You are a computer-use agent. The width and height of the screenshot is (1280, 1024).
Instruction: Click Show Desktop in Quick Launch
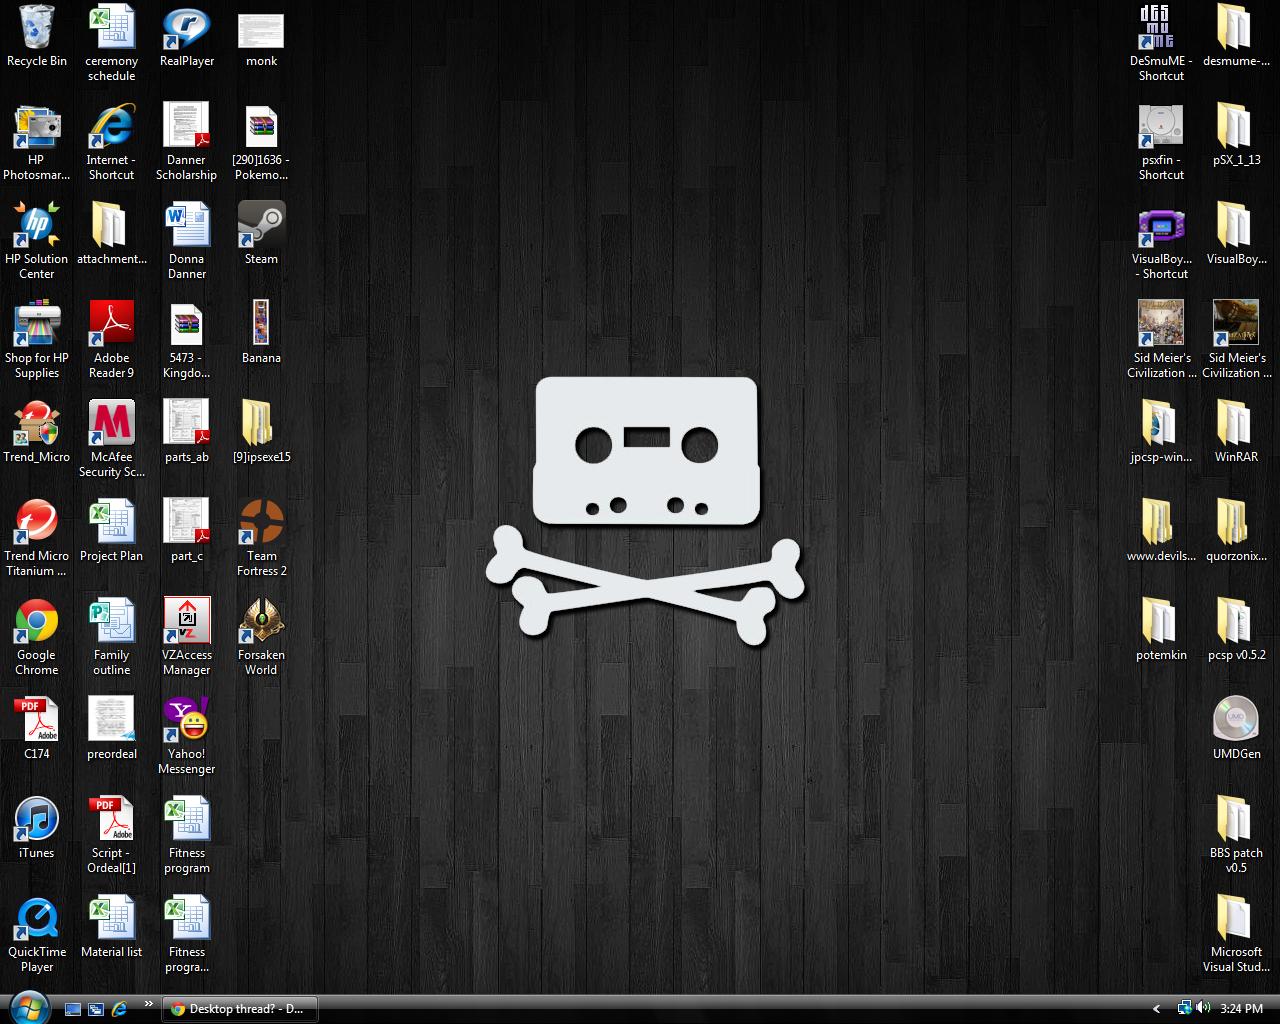[73, 1009]
